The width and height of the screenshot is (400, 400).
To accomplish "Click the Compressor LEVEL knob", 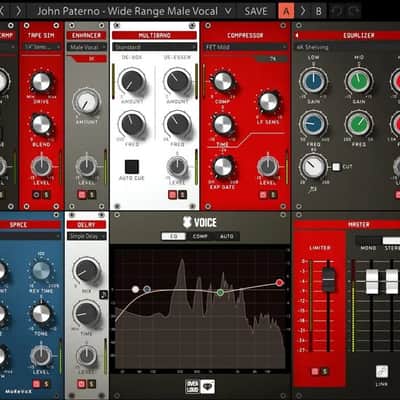I will pyautogui.click(x=268, y=166).
